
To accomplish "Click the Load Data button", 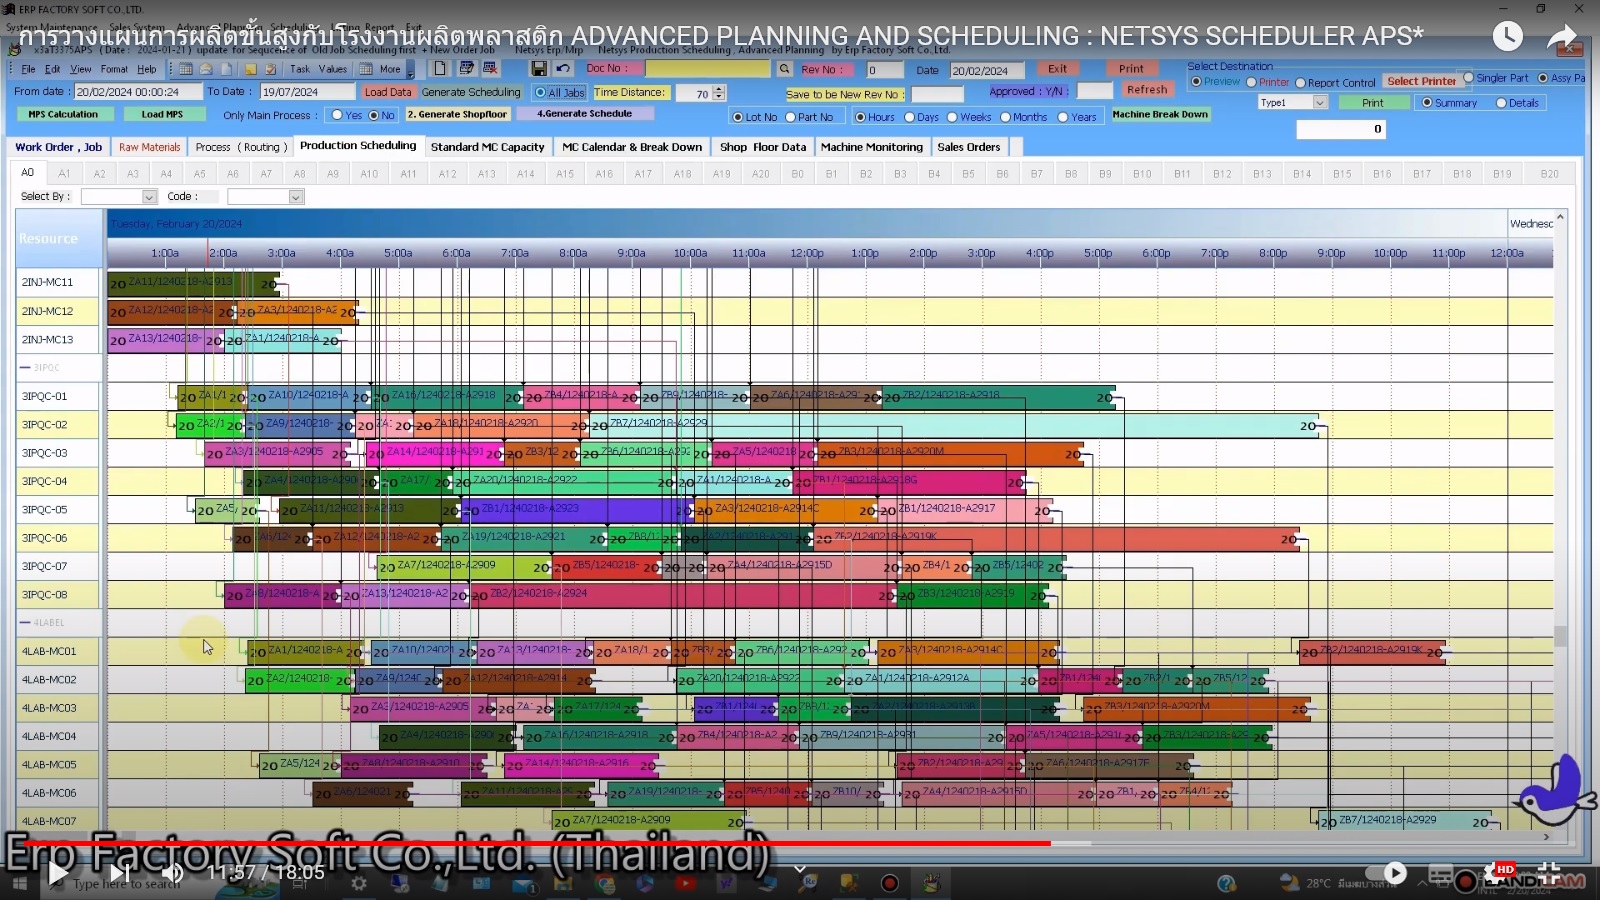I will (x=387, y=92).
